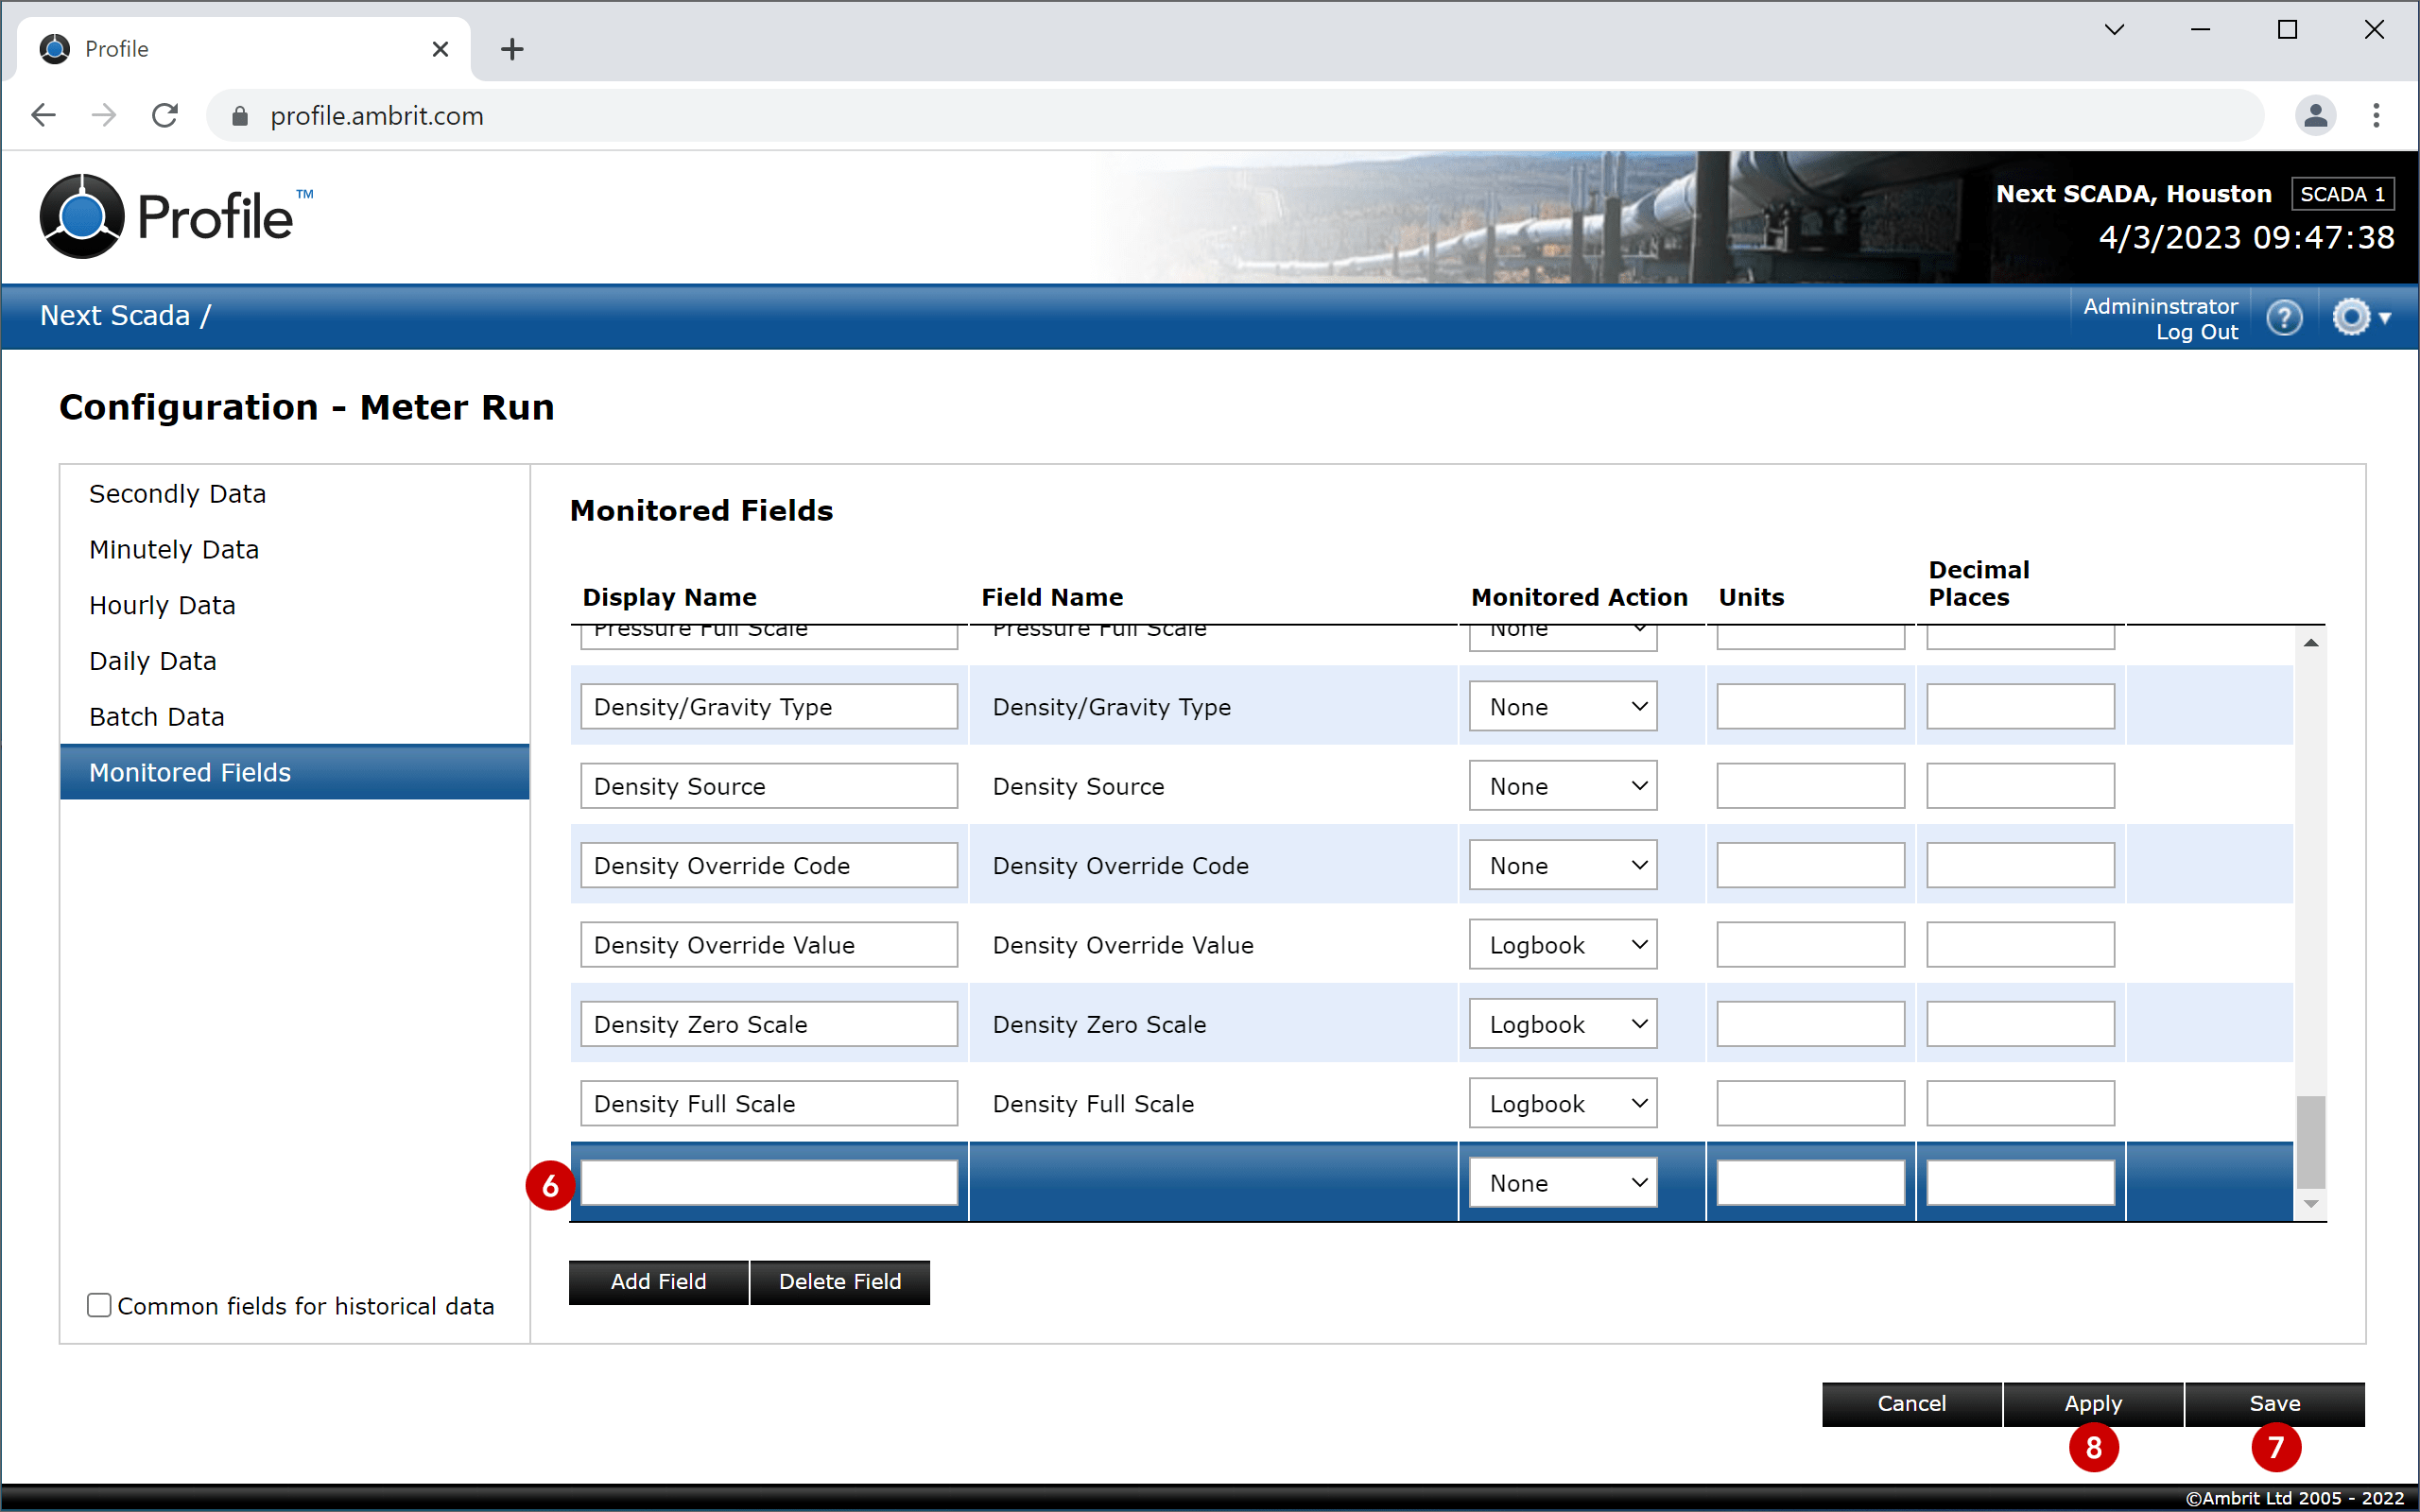Click the Decimal Places field in the new blank row

pos(2020,1183)
